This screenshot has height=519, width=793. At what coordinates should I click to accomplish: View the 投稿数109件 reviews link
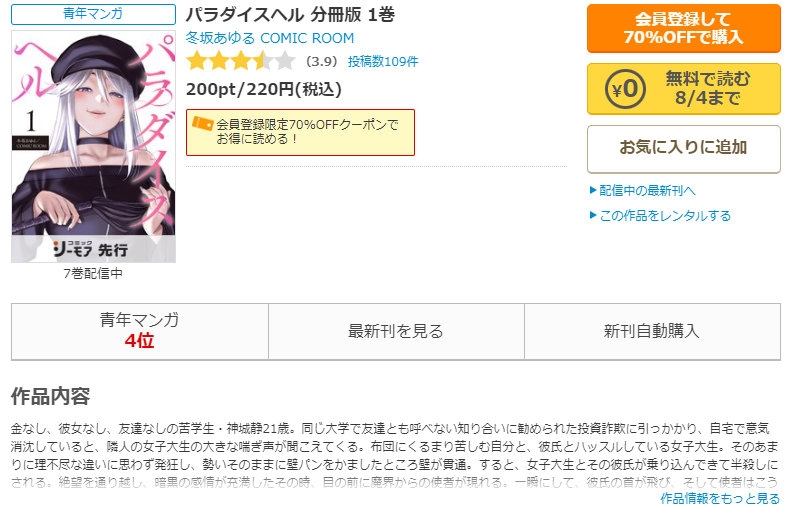(x=383, y=62)
